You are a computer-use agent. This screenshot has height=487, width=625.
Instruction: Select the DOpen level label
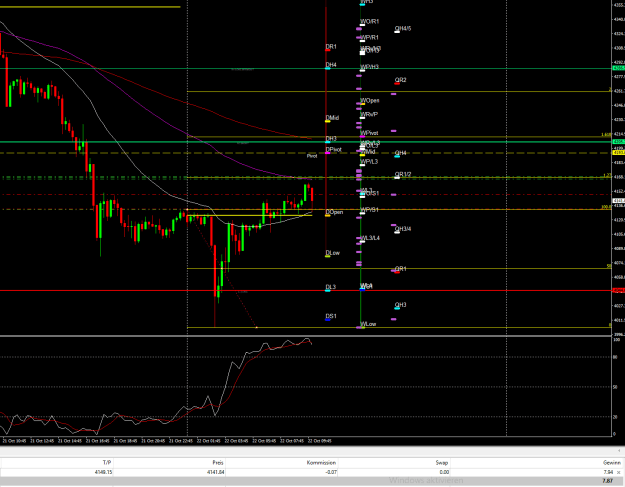(334, 212)
